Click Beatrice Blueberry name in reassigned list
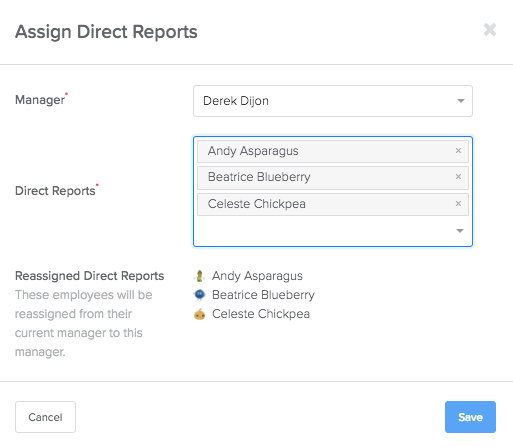513x447 pixels. [x=263, y=295]
